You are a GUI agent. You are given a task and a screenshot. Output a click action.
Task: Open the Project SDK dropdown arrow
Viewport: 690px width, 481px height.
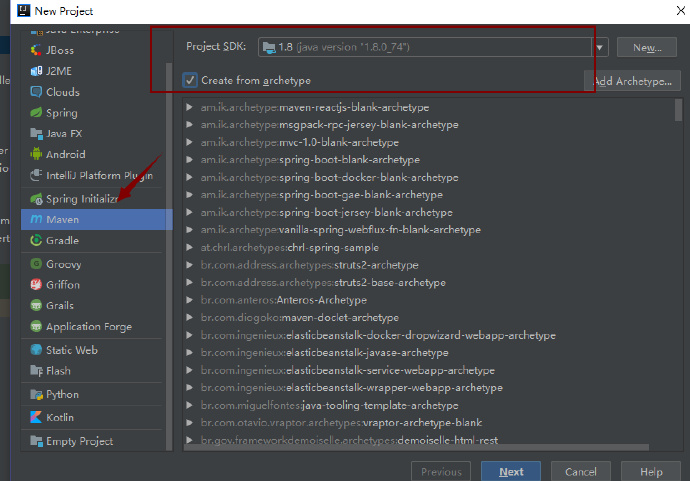pyautogui.click(x=600, y=47)
